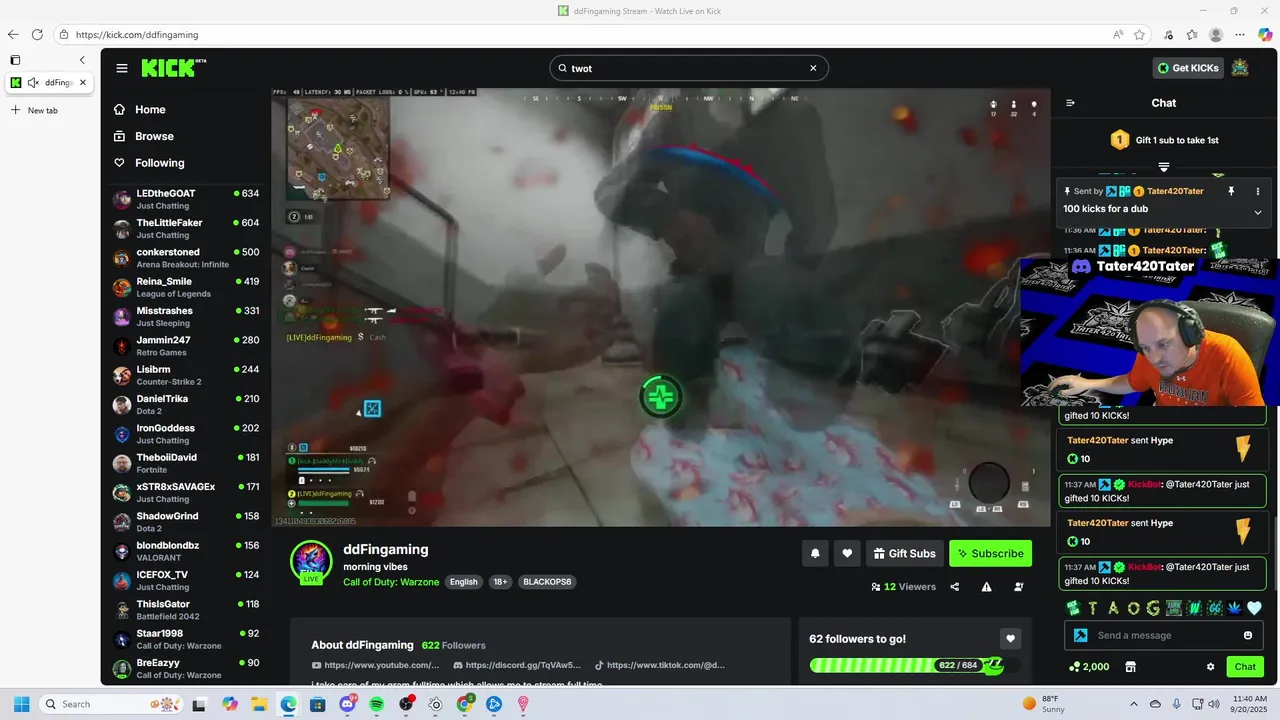1280x720 pixels.
Task: Click the 12 Viewers count
Action: [x=903, y=587]
